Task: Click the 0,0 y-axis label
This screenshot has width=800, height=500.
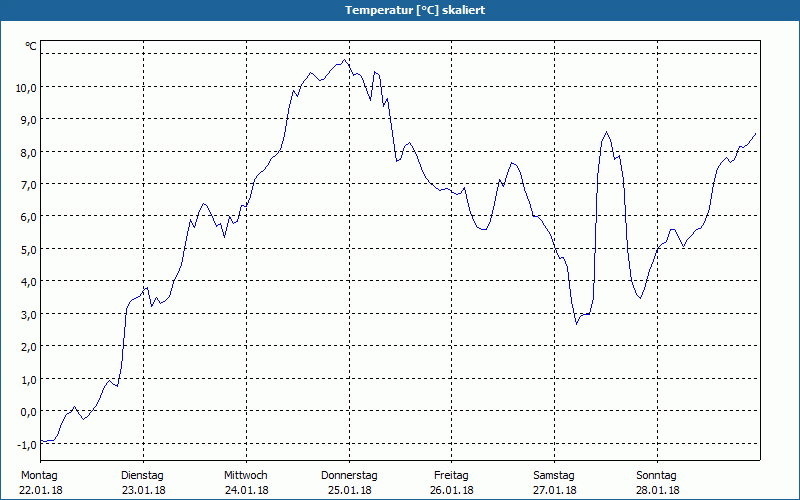Action: 29,412
